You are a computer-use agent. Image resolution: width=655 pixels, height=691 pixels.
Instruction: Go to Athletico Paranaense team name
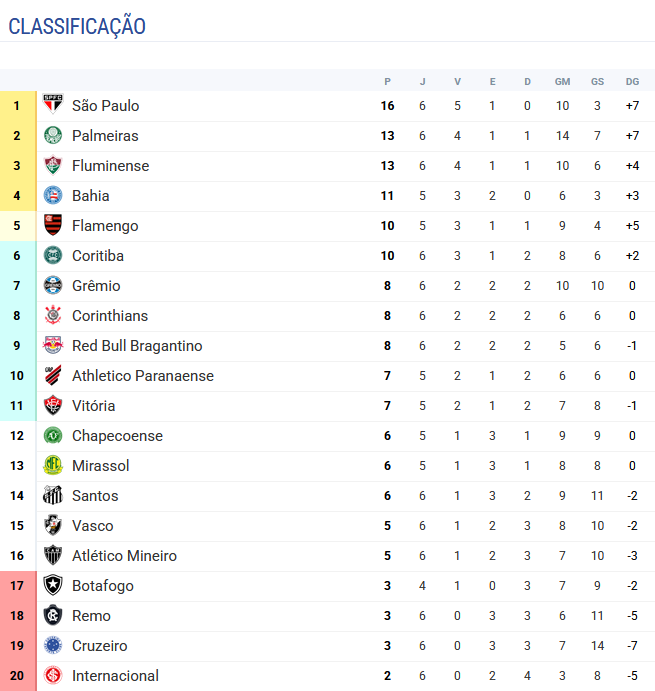tap(143, 376)
